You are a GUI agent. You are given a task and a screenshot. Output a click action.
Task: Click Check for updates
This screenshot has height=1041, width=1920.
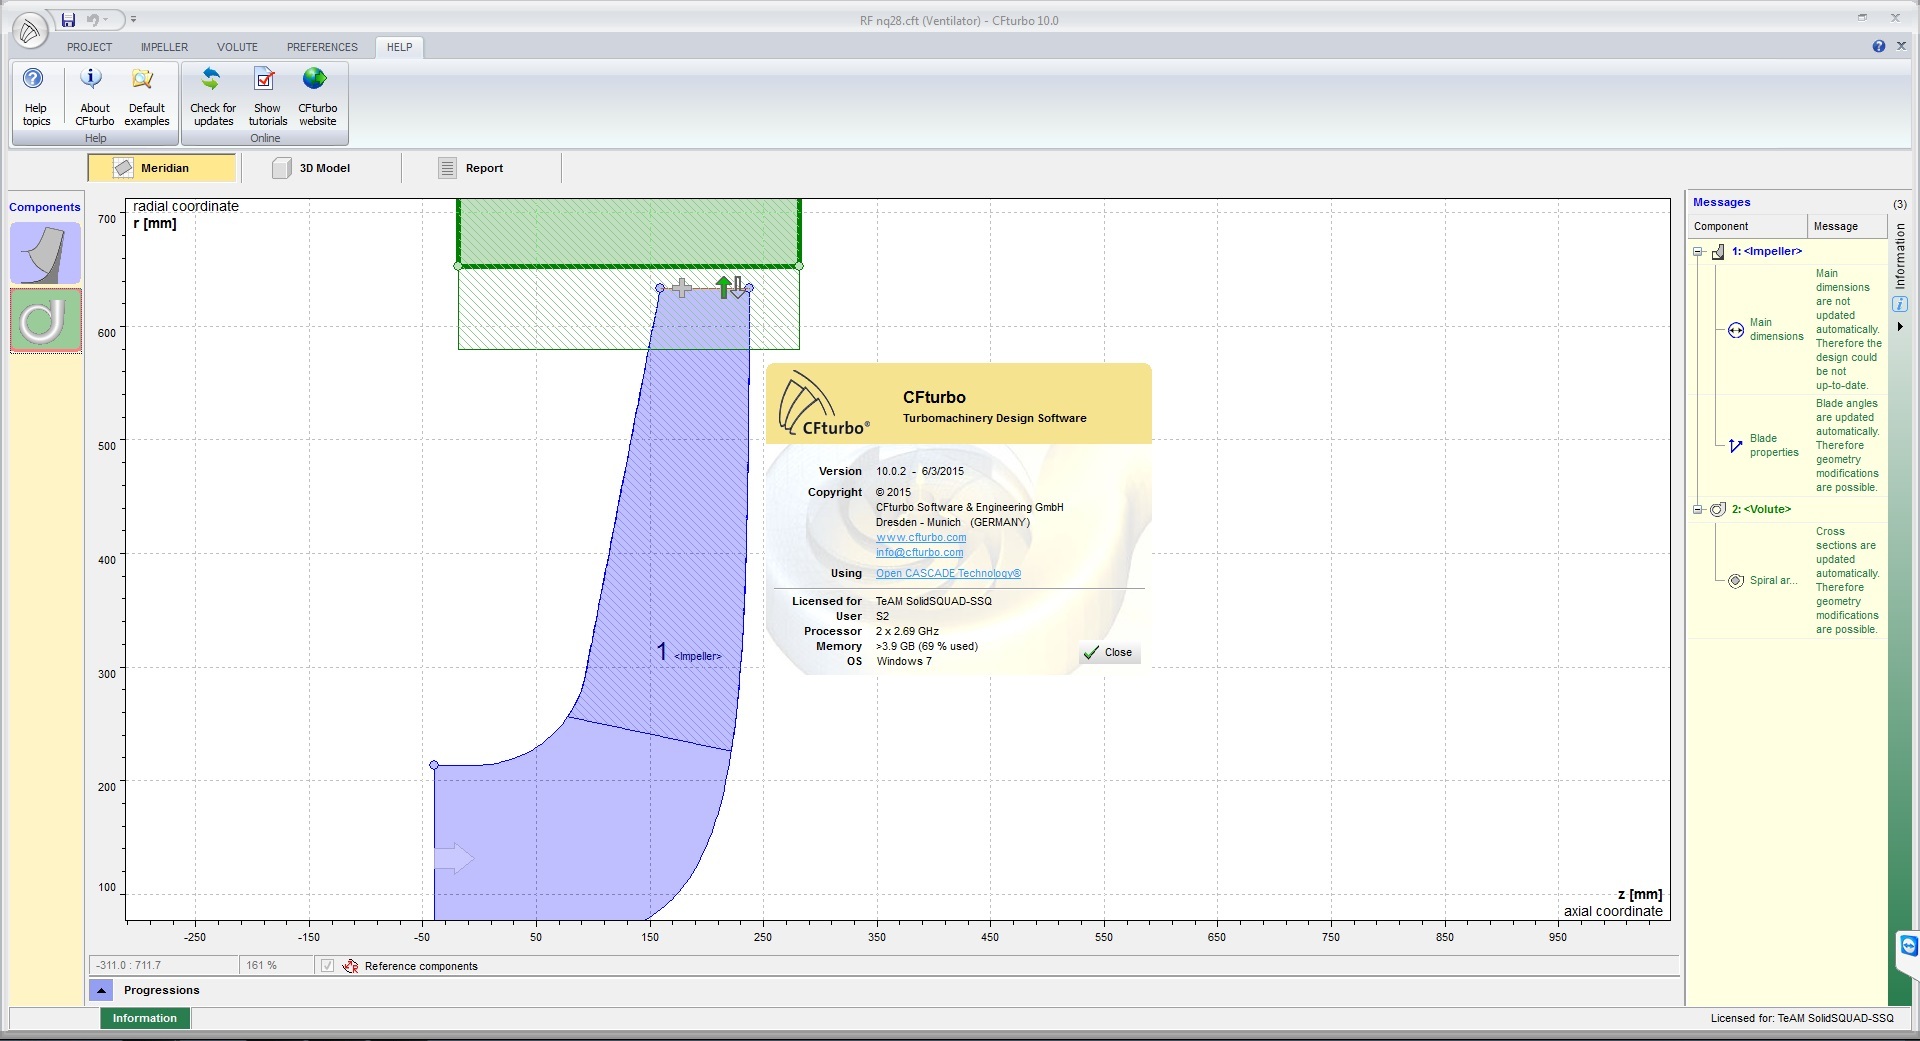coord(213,97)
